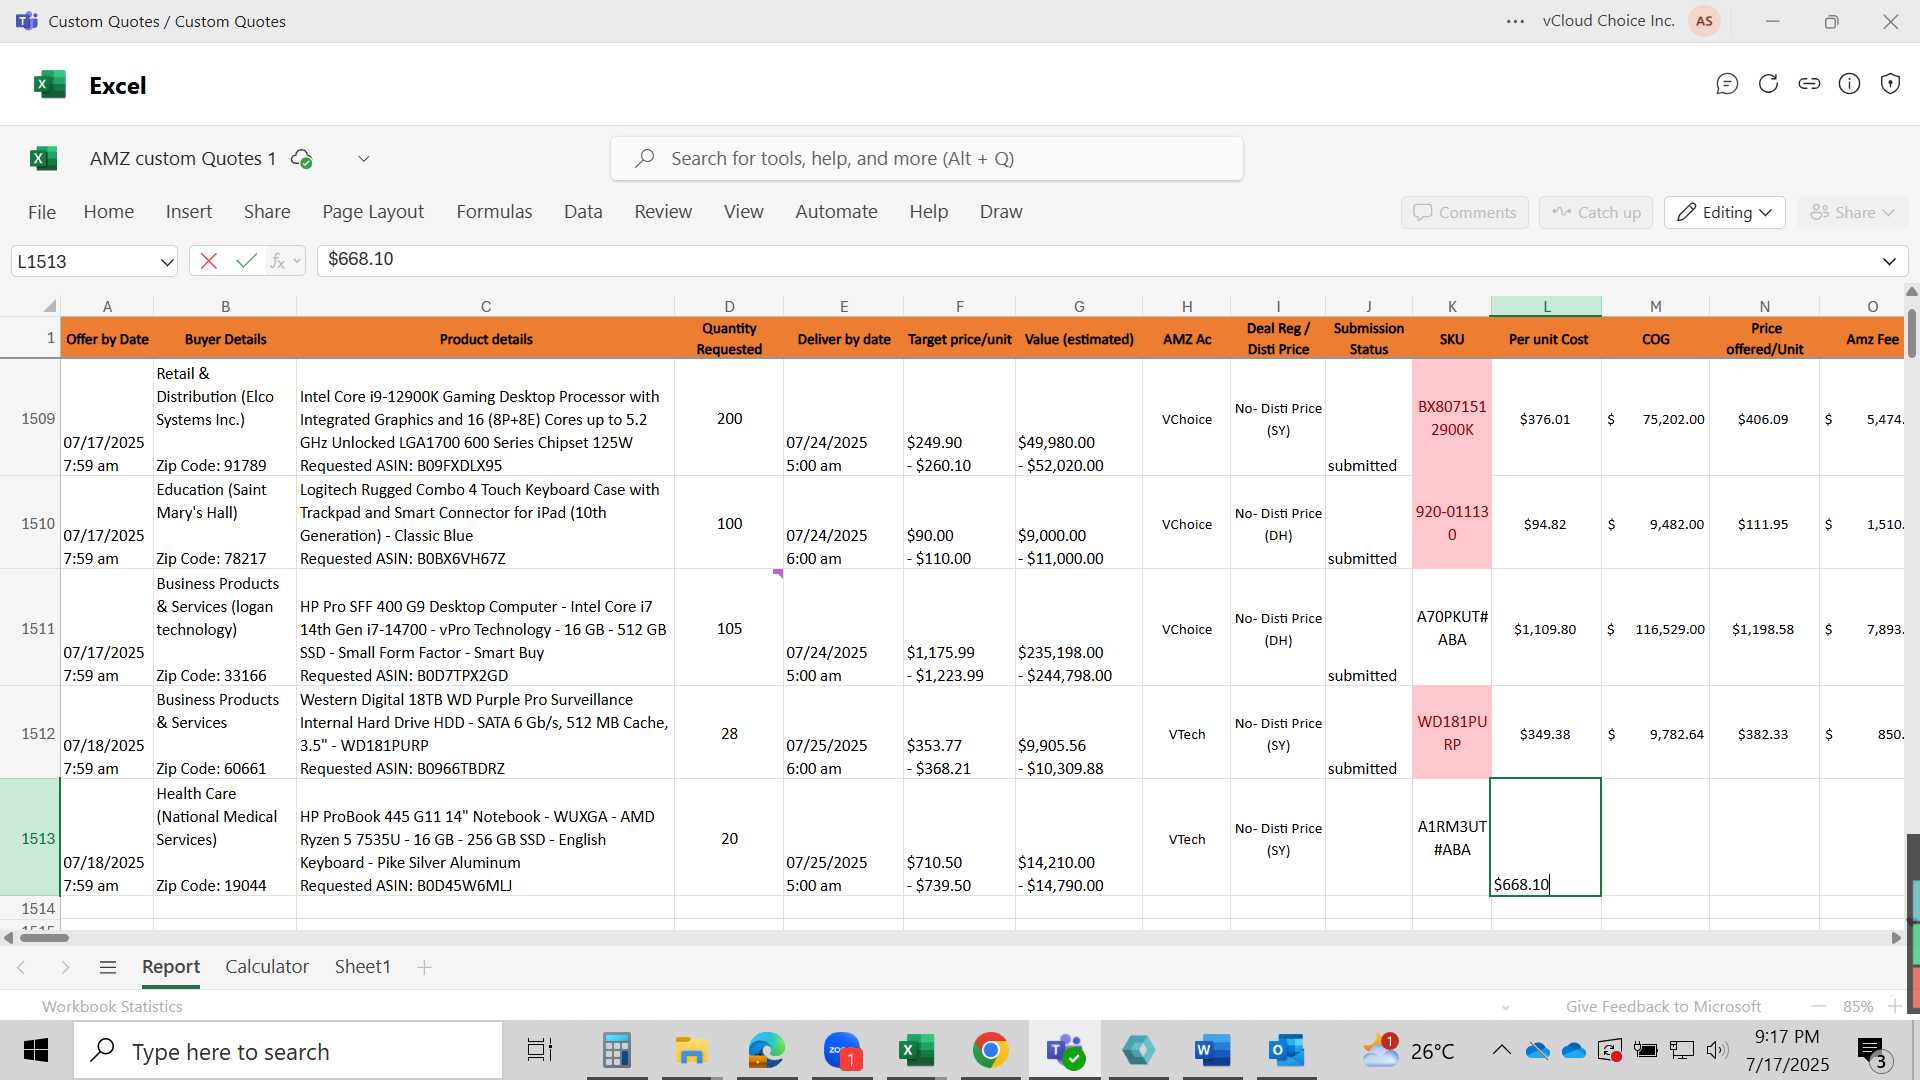The width and height of the screenshot is (1920, 1080).
Task: Click the 85% zoom level
Action: [1858, 1006]
